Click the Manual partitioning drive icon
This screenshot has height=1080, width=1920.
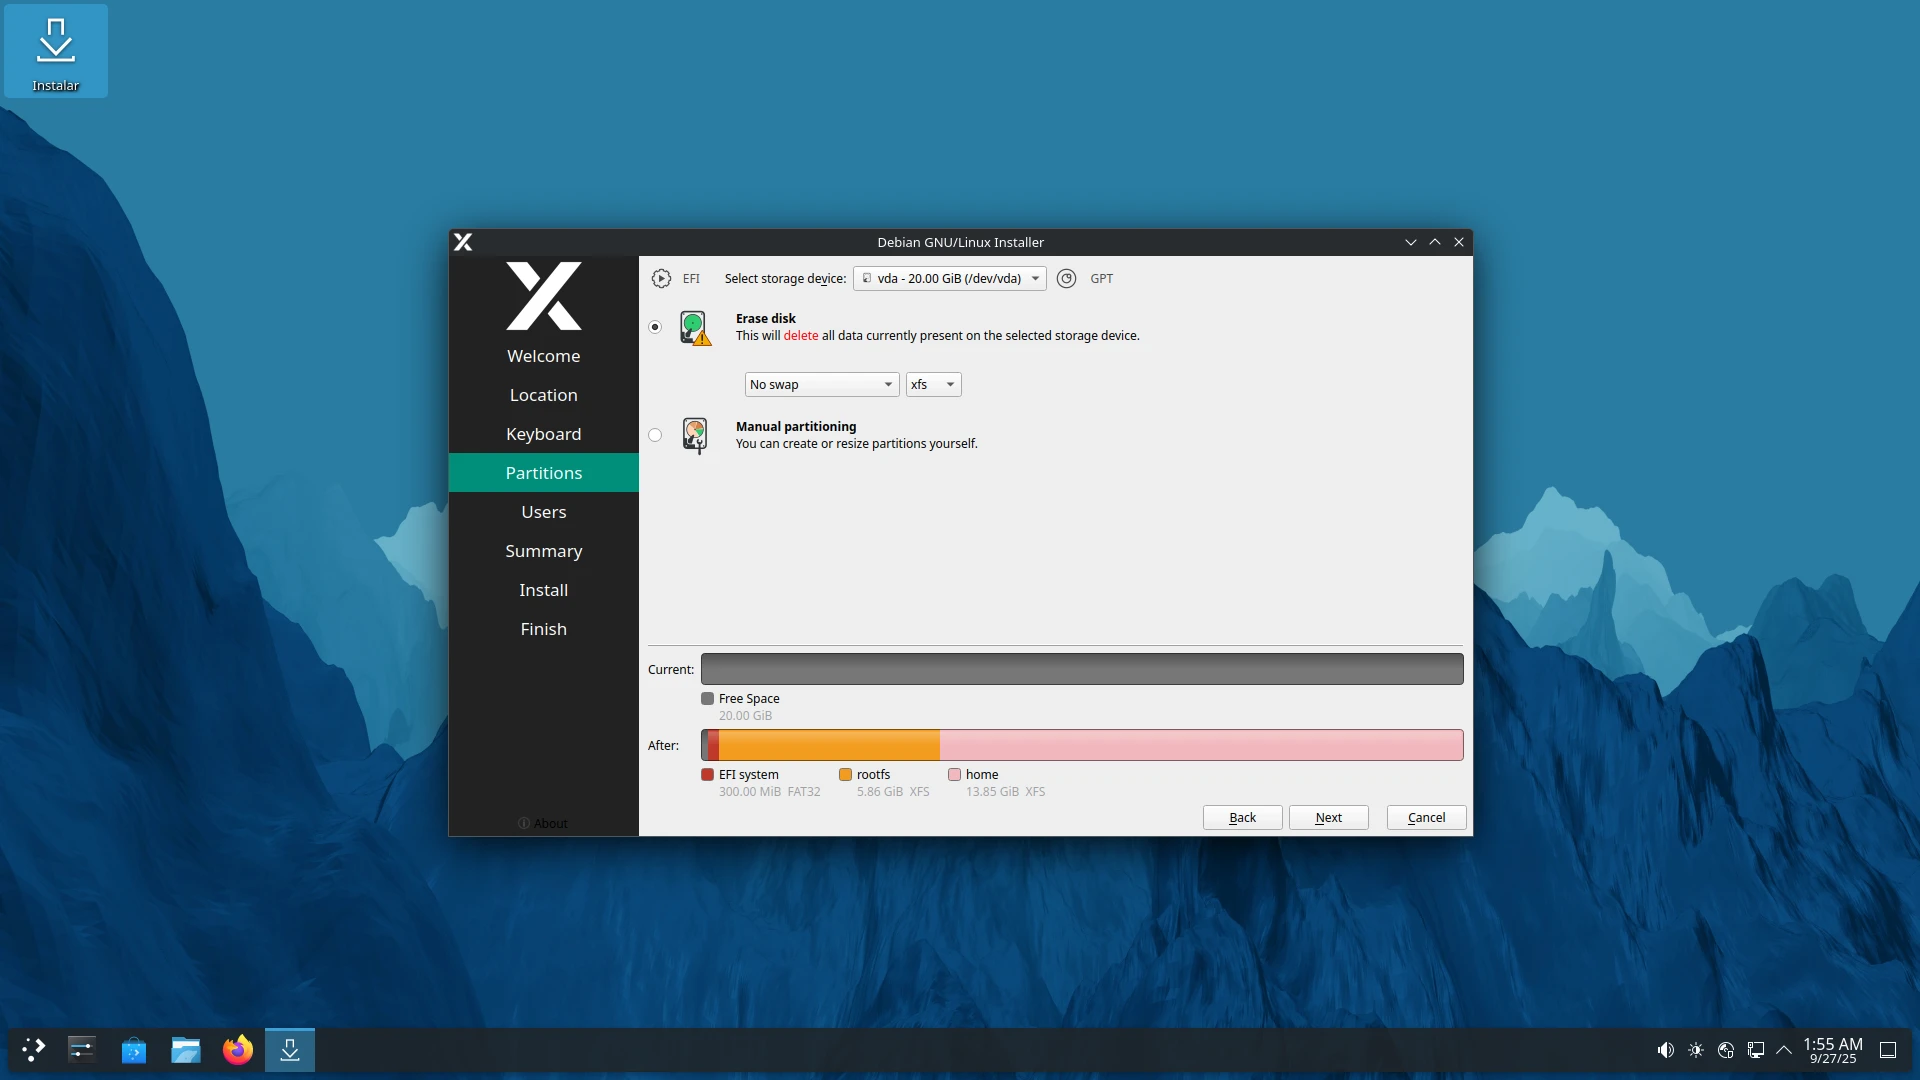pyautogui.click(x=695, y=435)
